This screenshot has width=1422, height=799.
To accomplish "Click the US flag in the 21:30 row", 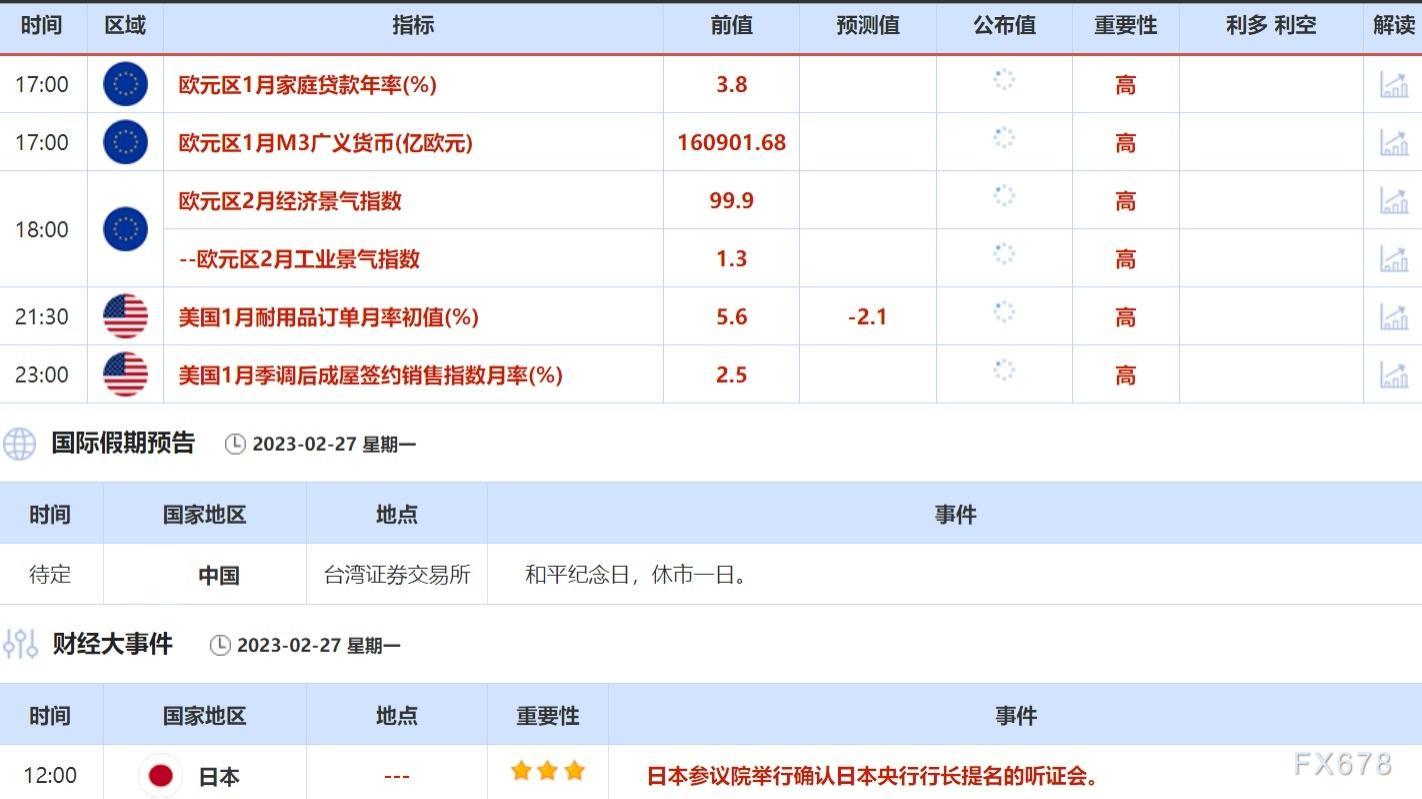I will (125, 316).
